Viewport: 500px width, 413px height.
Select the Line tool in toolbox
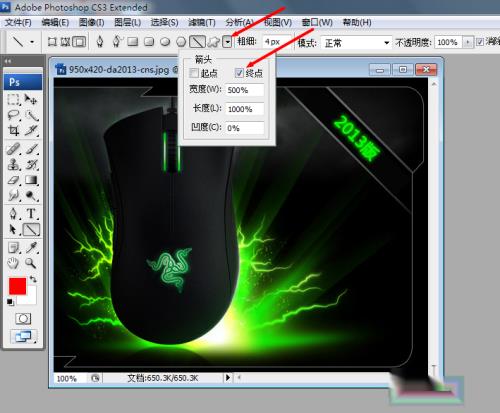click(x=31, y=229)
